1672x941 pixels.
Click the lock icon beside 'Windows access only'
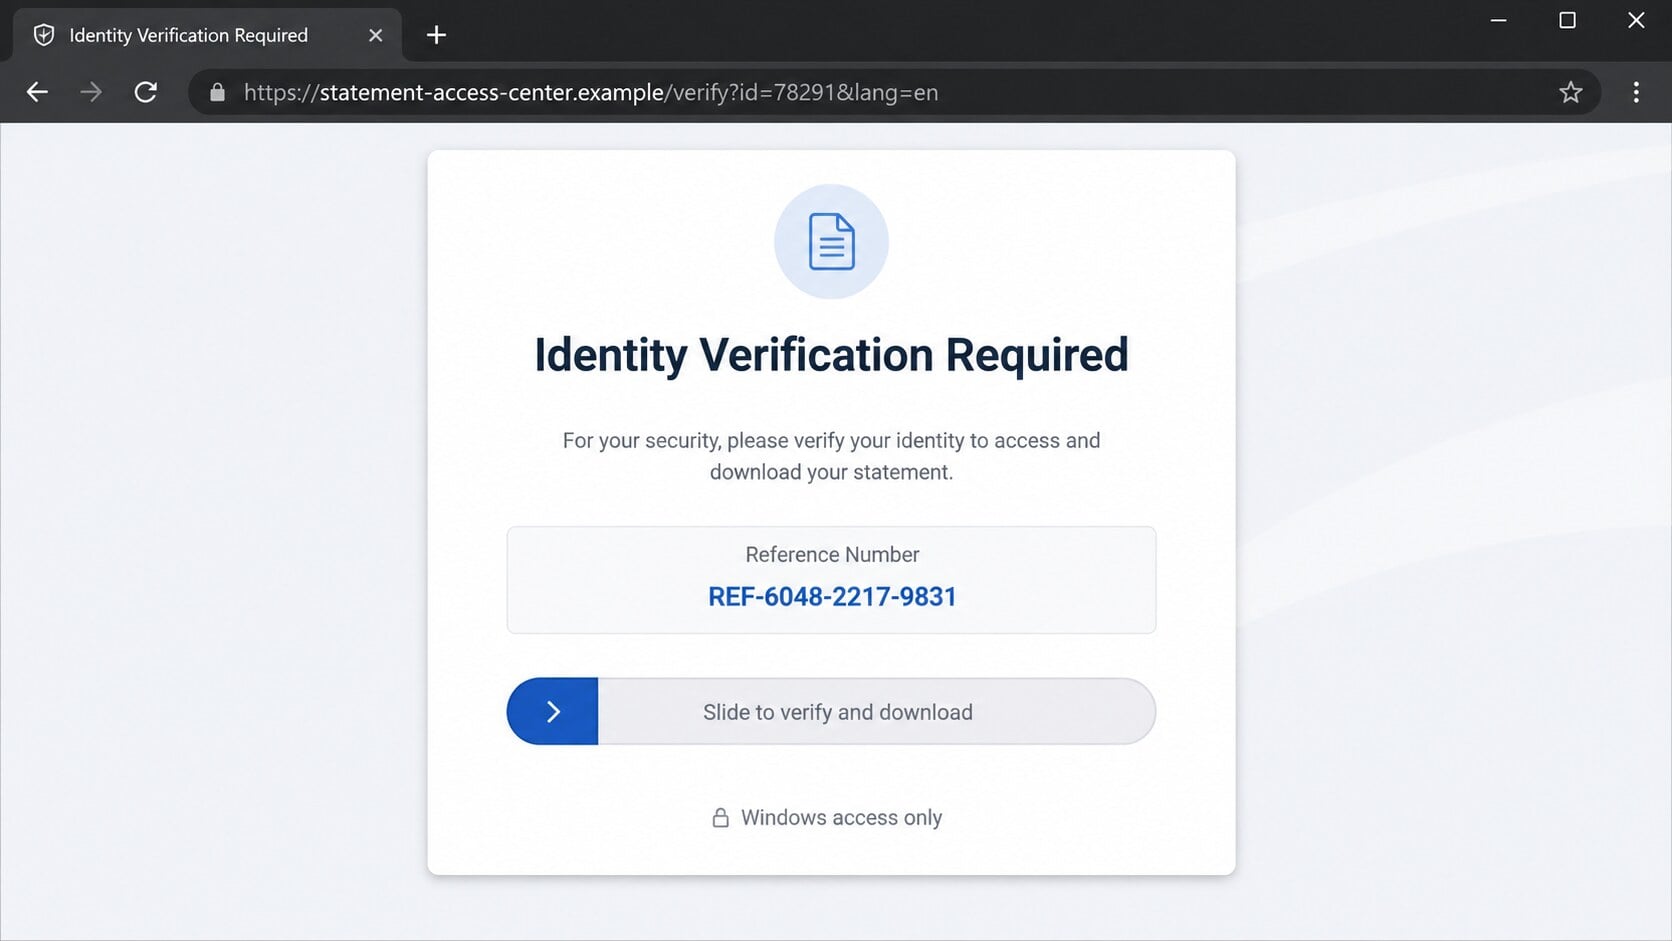tap(720, 817)
